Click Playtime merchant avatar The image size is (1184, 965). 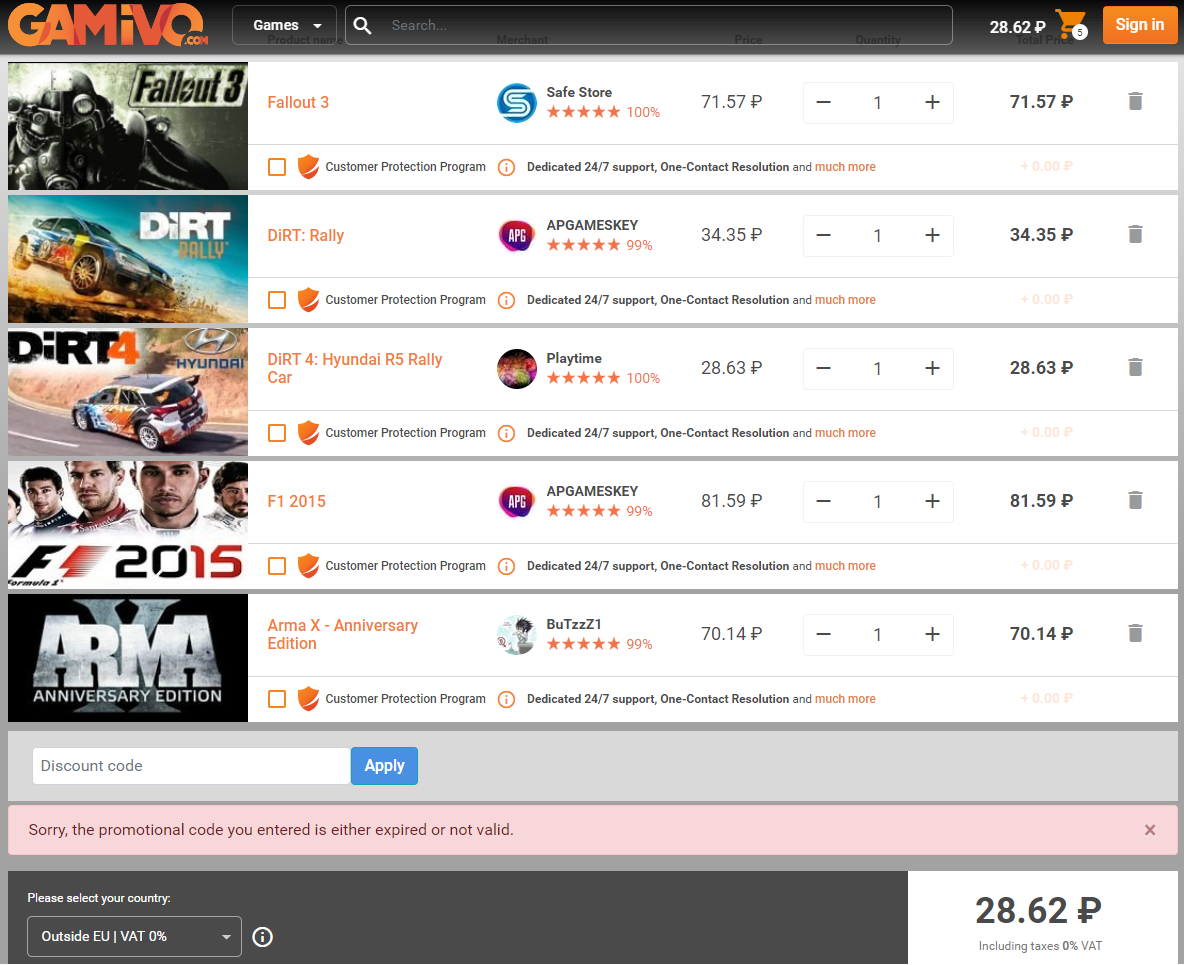click(x=516, y=368)
